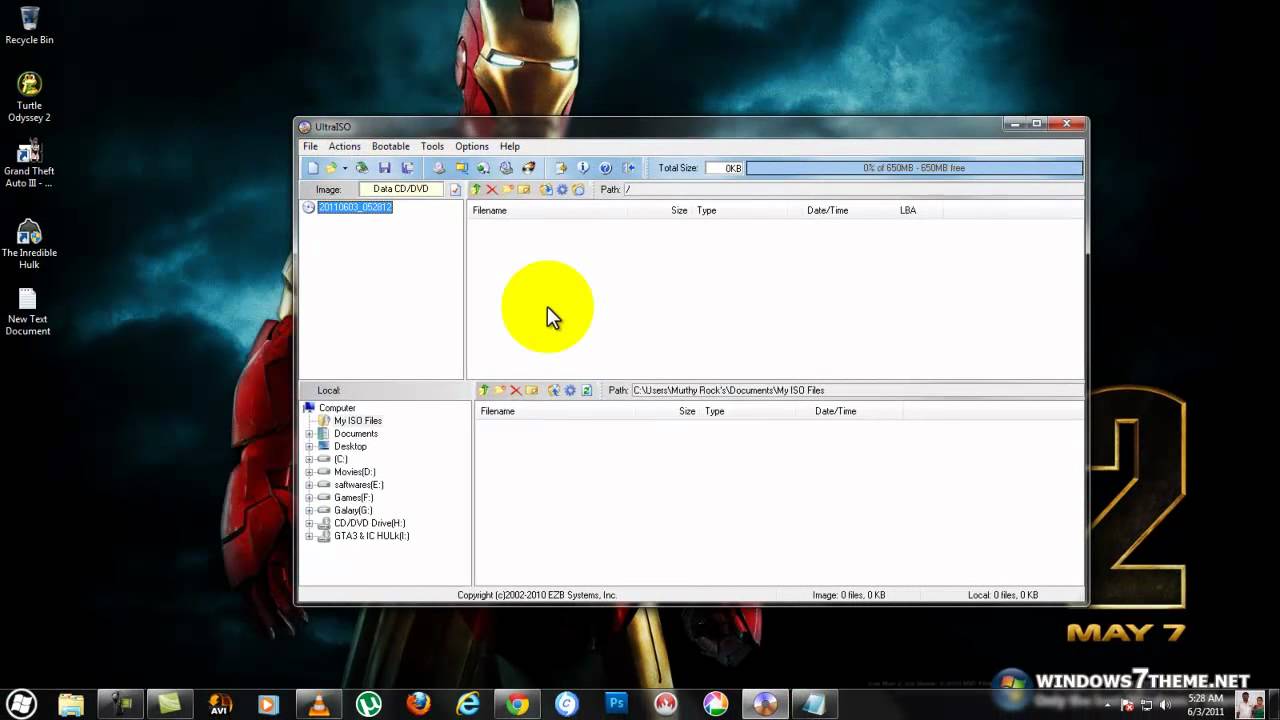Open the Bootable menu
Screen dimensions: 1280x720
coord(391,146)
